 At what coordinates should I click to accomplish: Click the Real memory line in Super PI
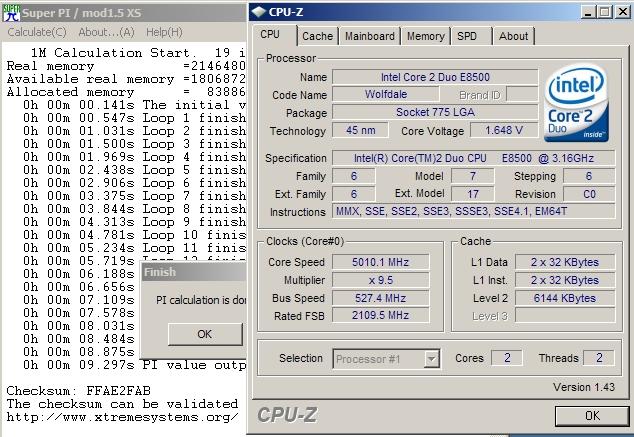pyautogui.click(x=126, y=66)
